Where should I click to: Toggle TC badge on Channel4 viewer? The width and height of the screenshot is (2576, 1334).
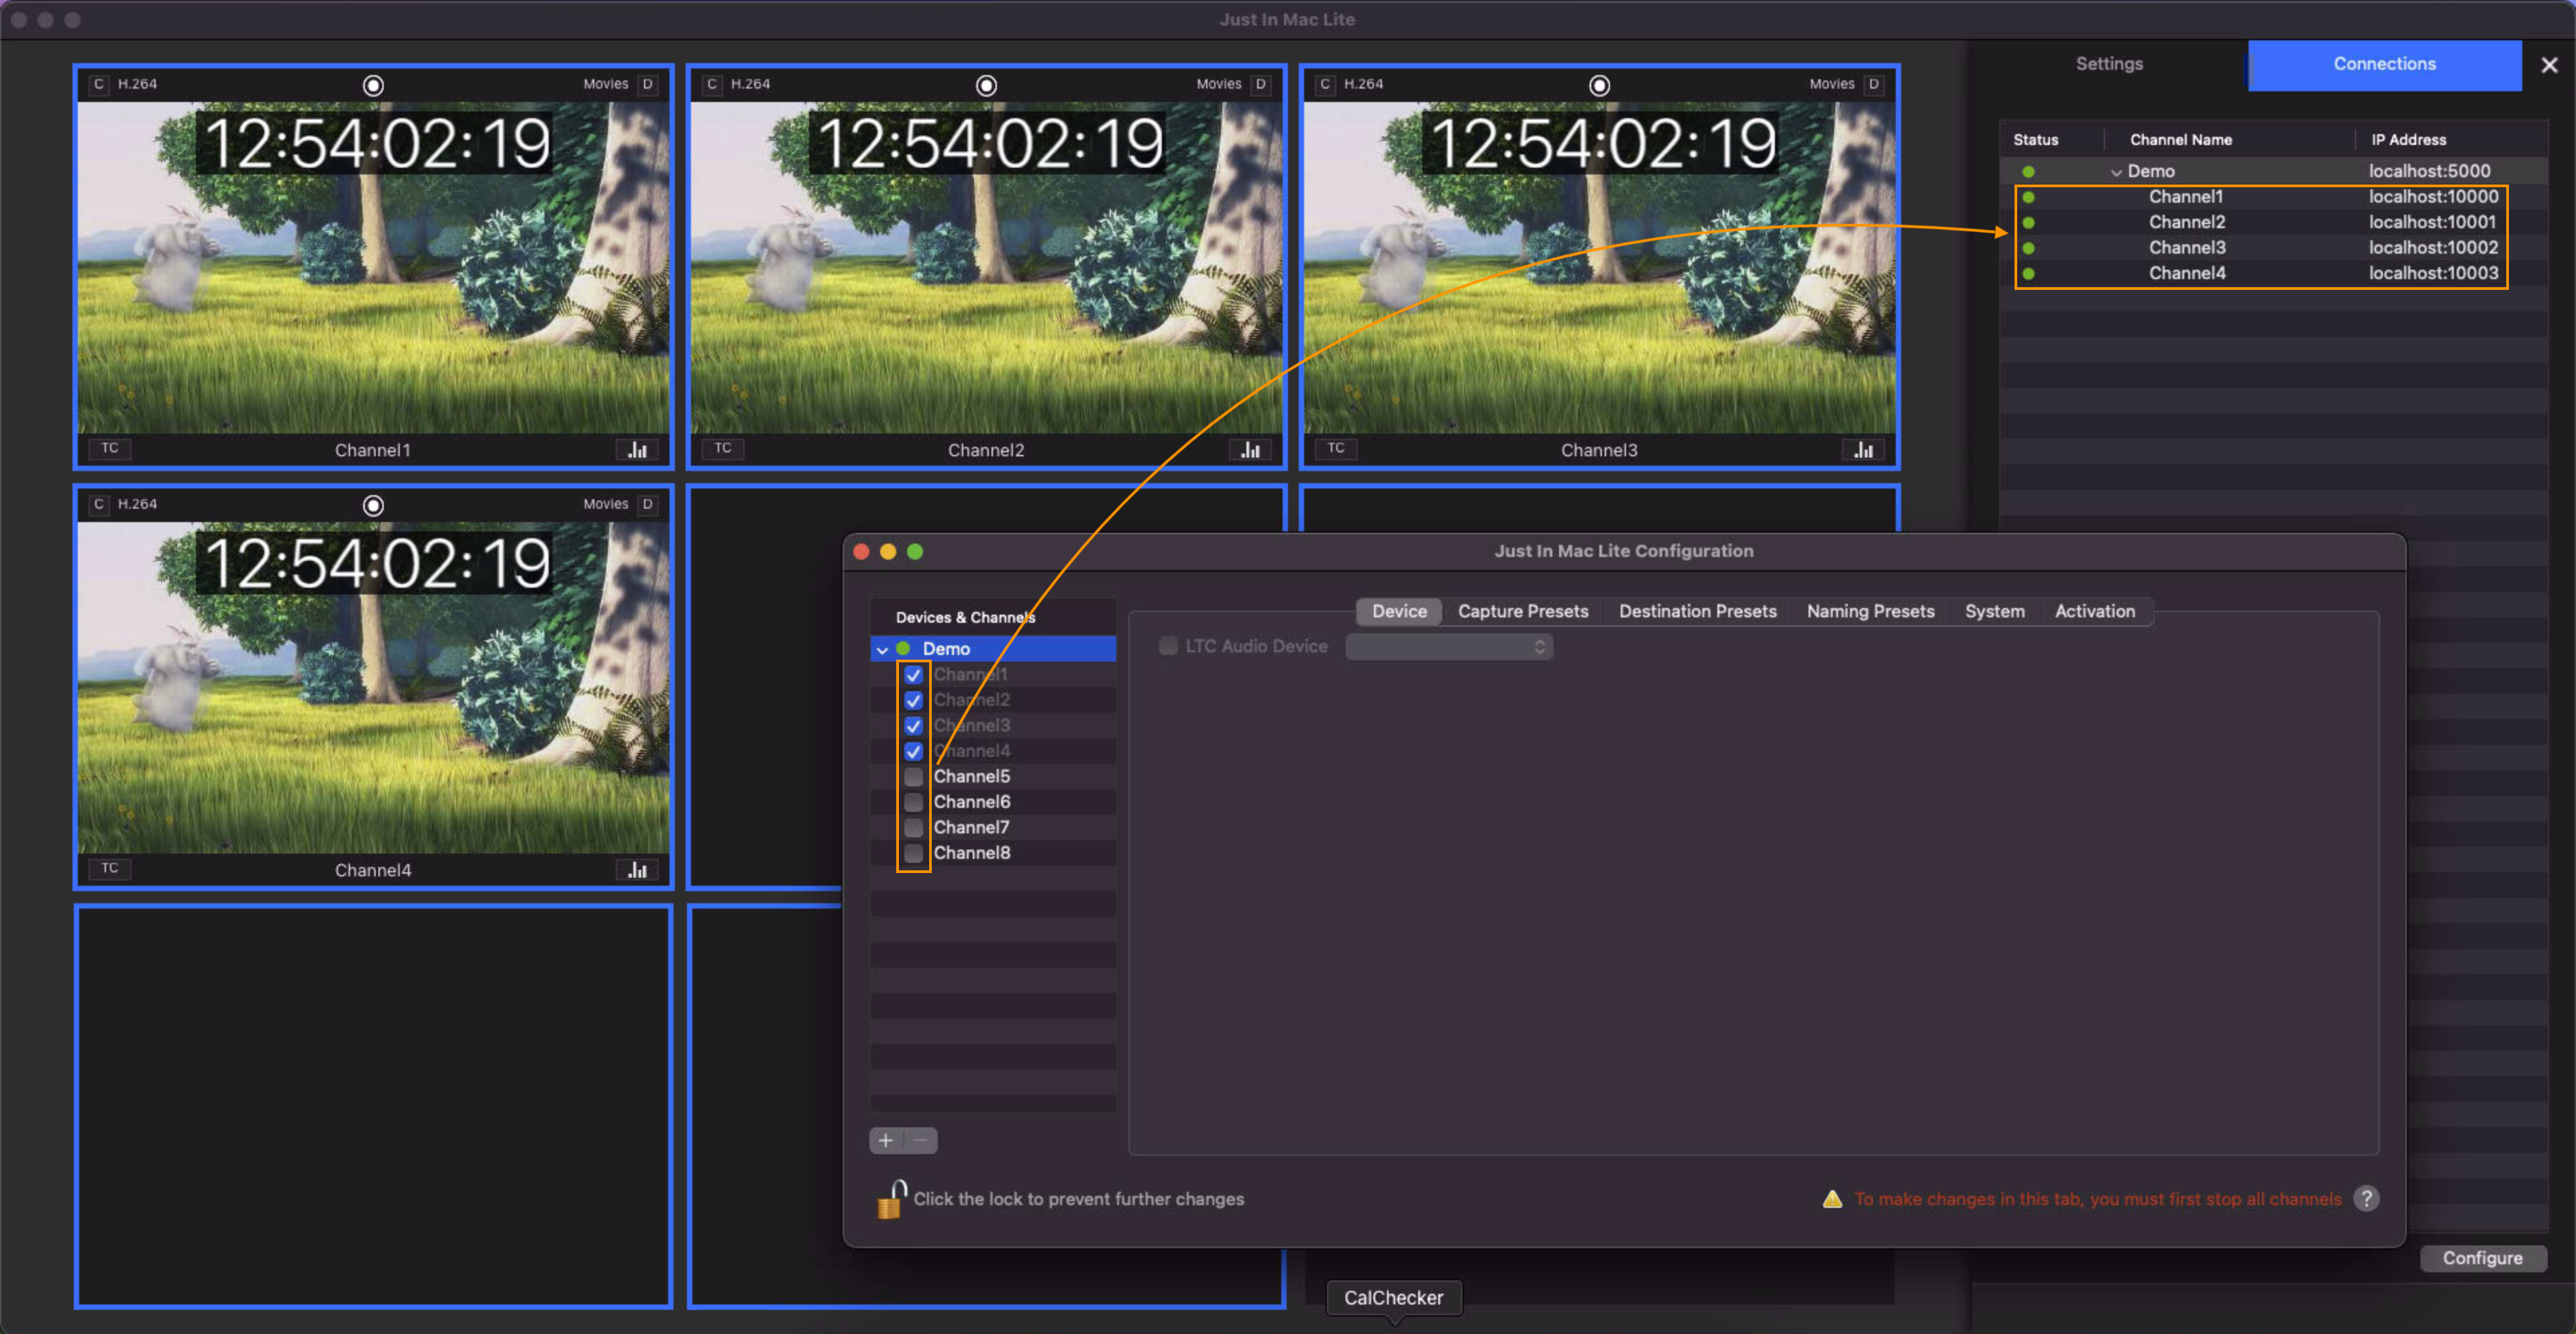(x=110, y=868)
